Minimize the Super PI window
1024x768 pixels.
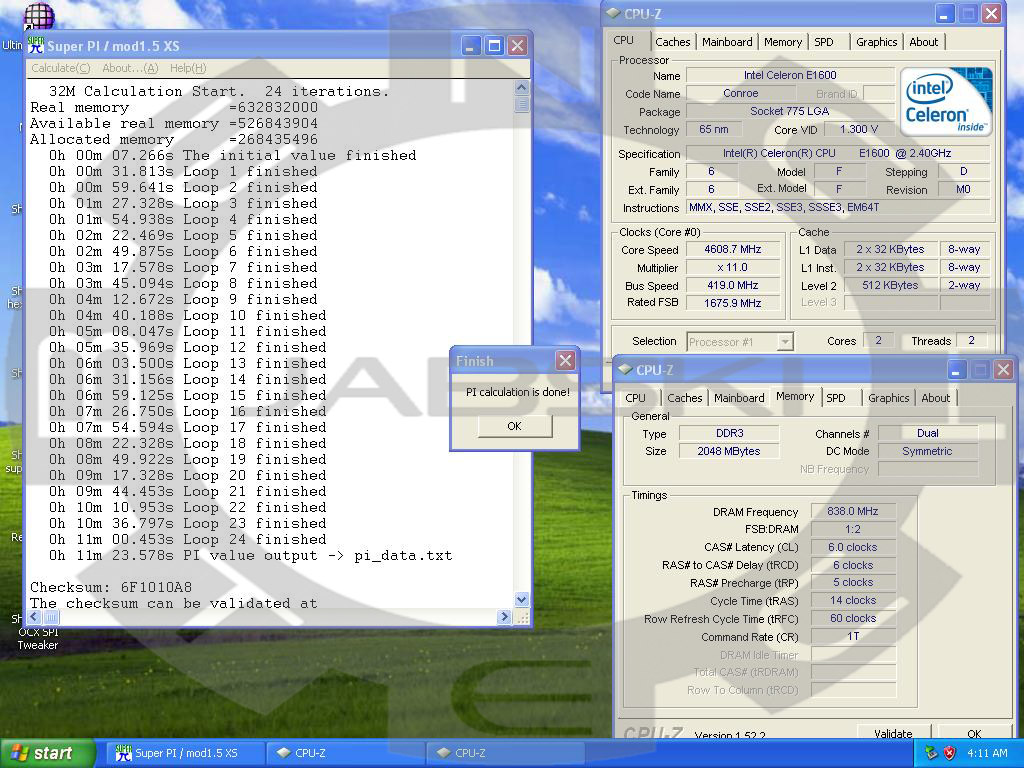coord(471,46)
